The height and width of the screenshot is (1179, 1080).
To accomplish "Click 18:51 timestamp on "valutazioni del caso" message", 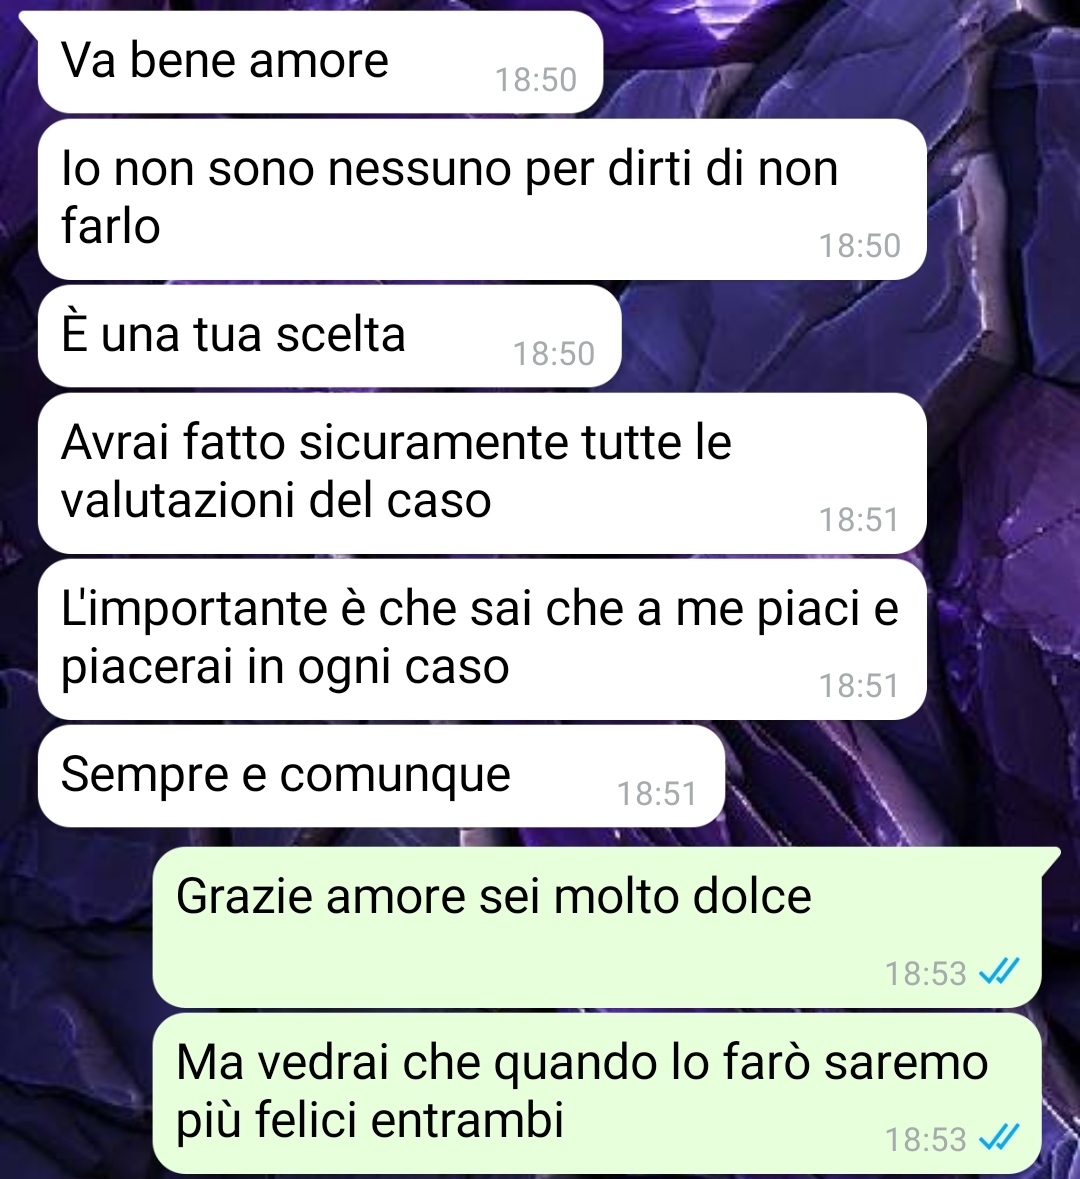I will coord(859,520).
